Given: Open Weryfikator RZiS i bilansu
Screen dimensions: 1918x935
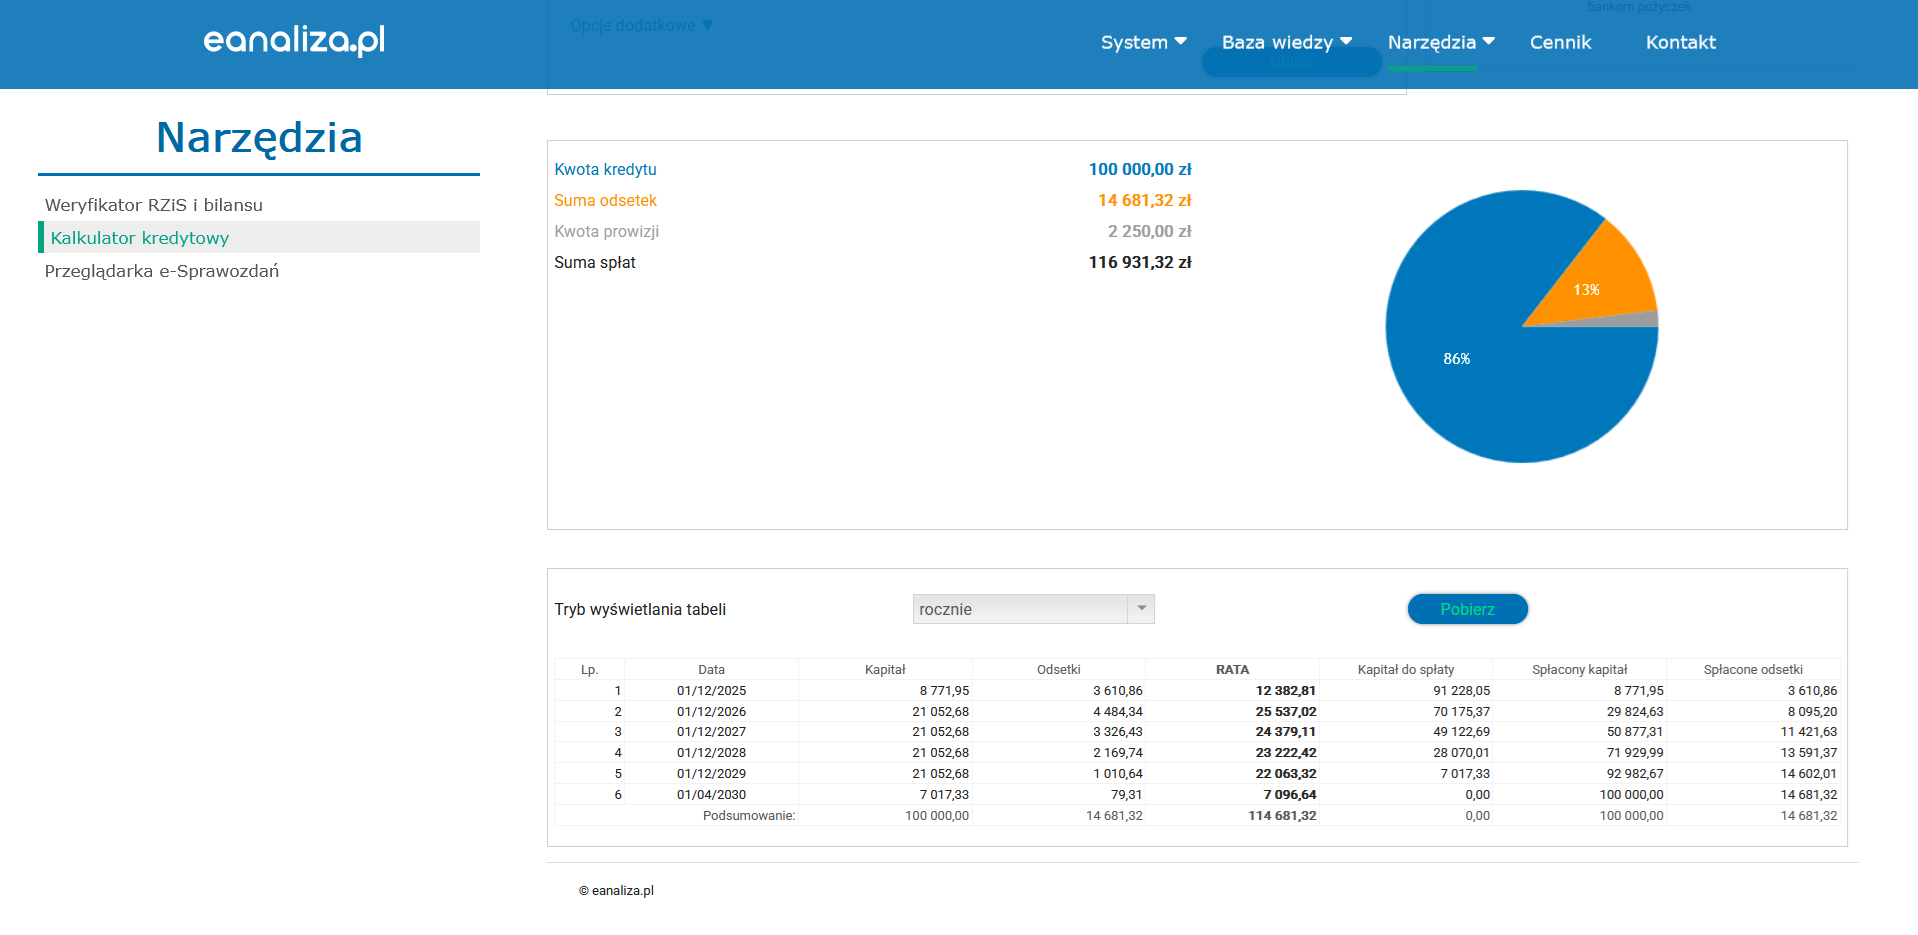Looking at the screenshot, I should tap(154, 205).
